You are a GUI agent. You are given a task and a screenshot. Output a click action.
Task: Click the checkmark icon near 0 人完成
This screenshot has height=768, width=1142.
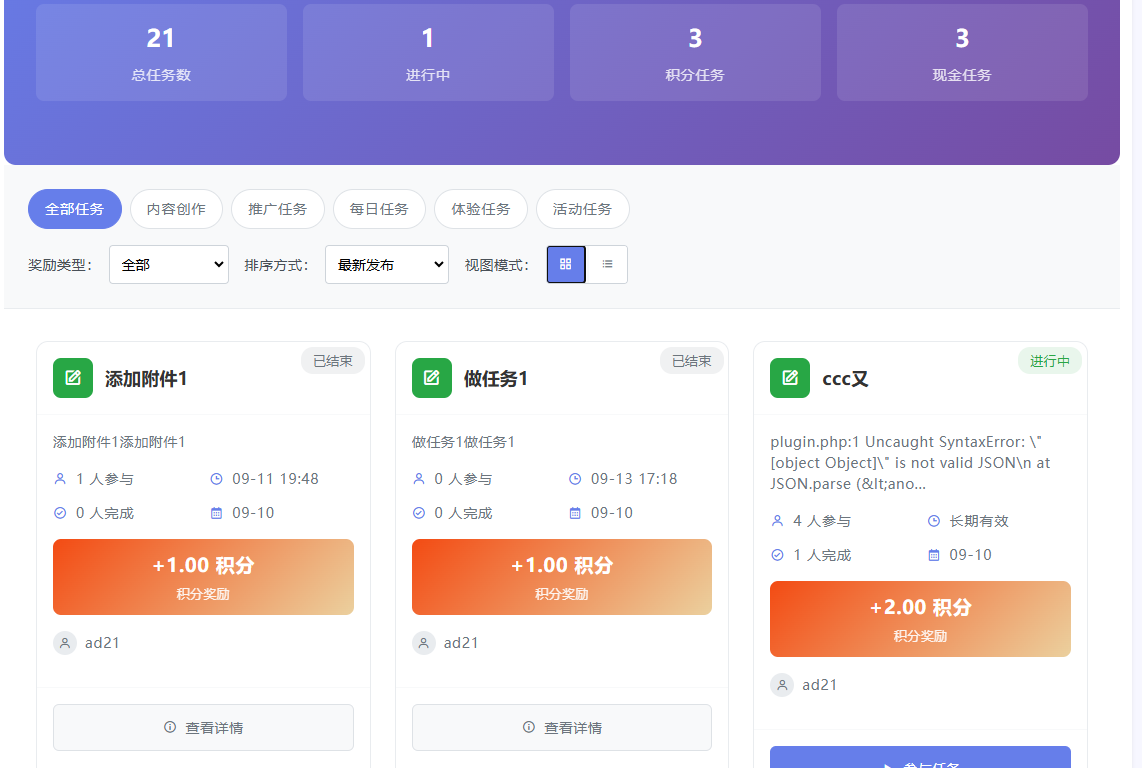(60, 512)
